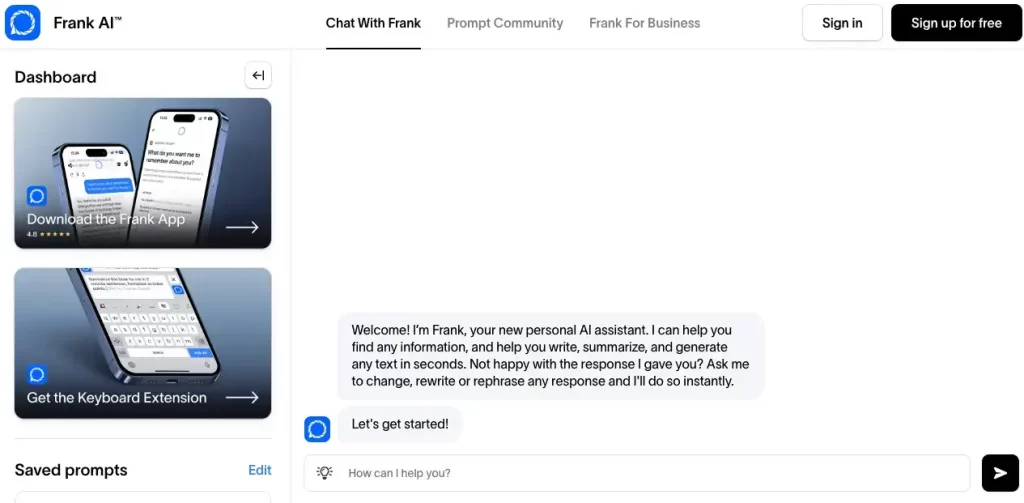Image resolution: width=1024 pixels, height=503 pixels.
Task: Switch to Prompt Community tab
Action: tap(505, 23)
